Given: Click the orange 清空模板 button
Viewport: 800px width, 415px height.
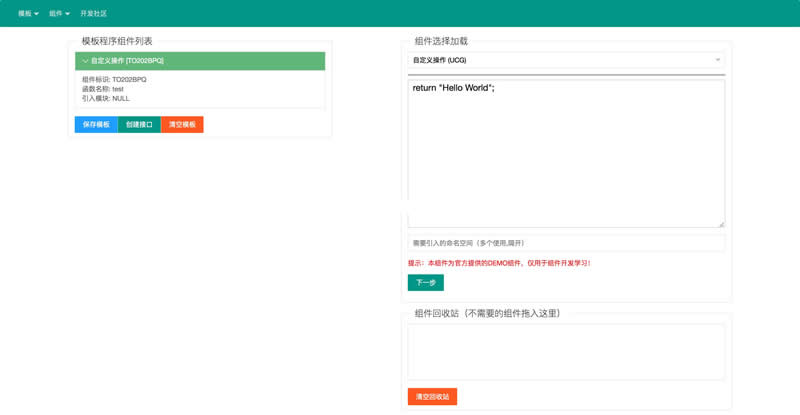Looking at the screenshot, I should coord(182,125).
